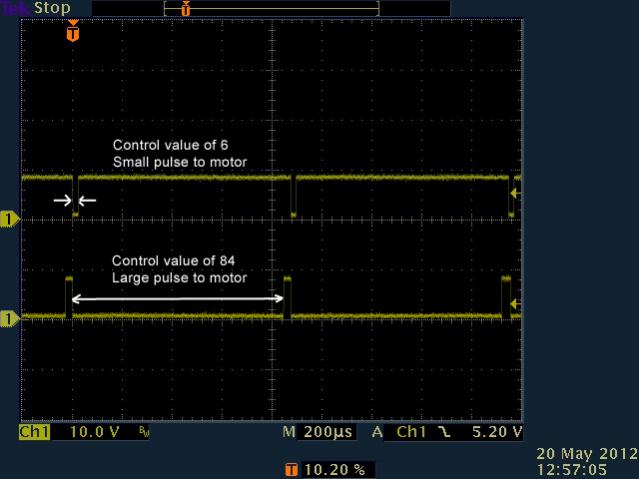Click the upper channel 1 ground marker
Screen dimensions: 639x479
pyautogui.click(x=9, y=218)
